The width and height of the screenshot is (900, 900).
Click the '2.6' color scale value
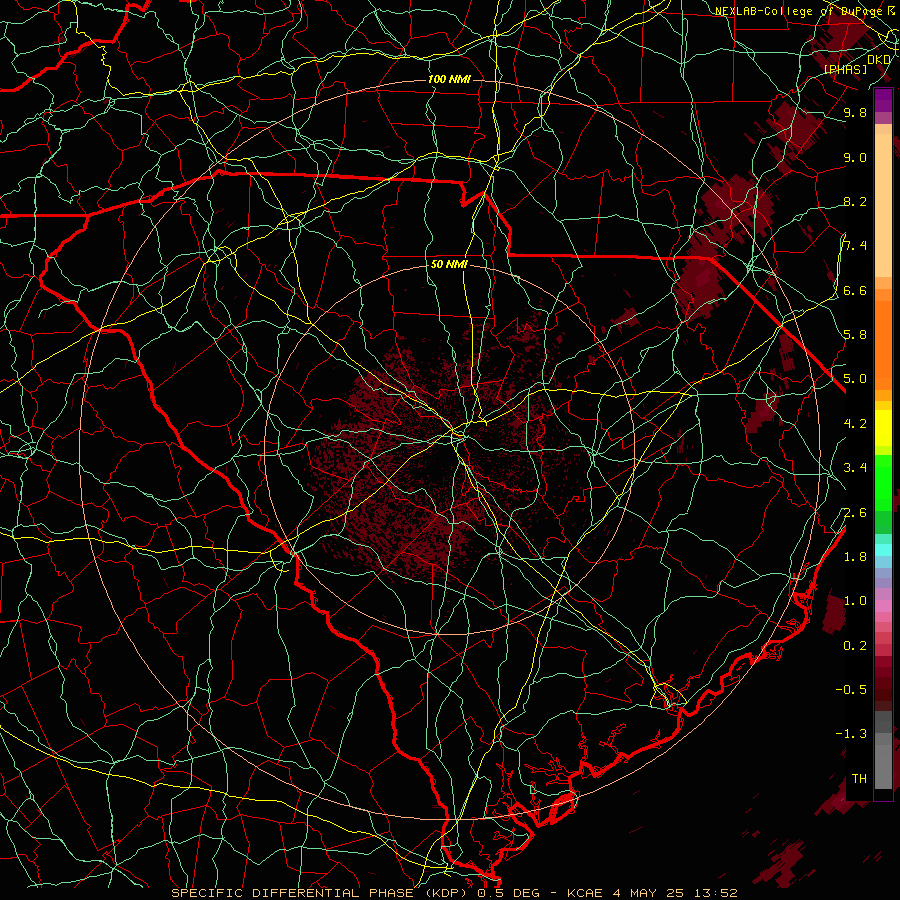(855, 513)
